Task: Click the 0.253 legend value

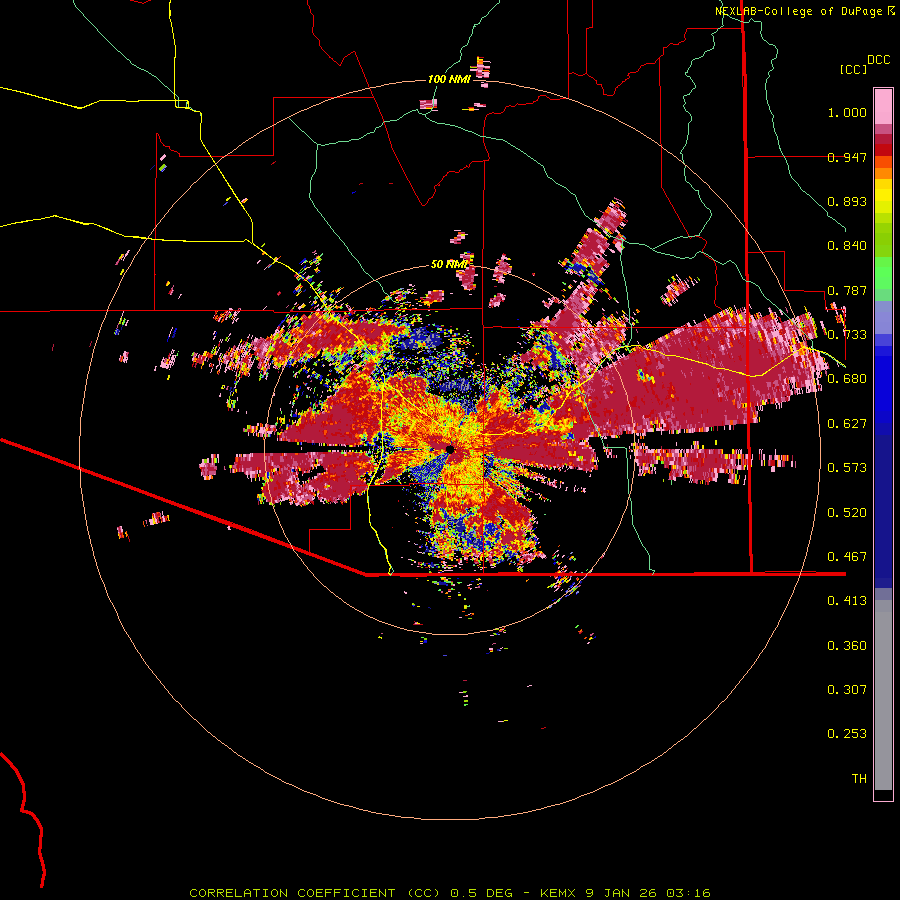Action: [x=847, y=734]
